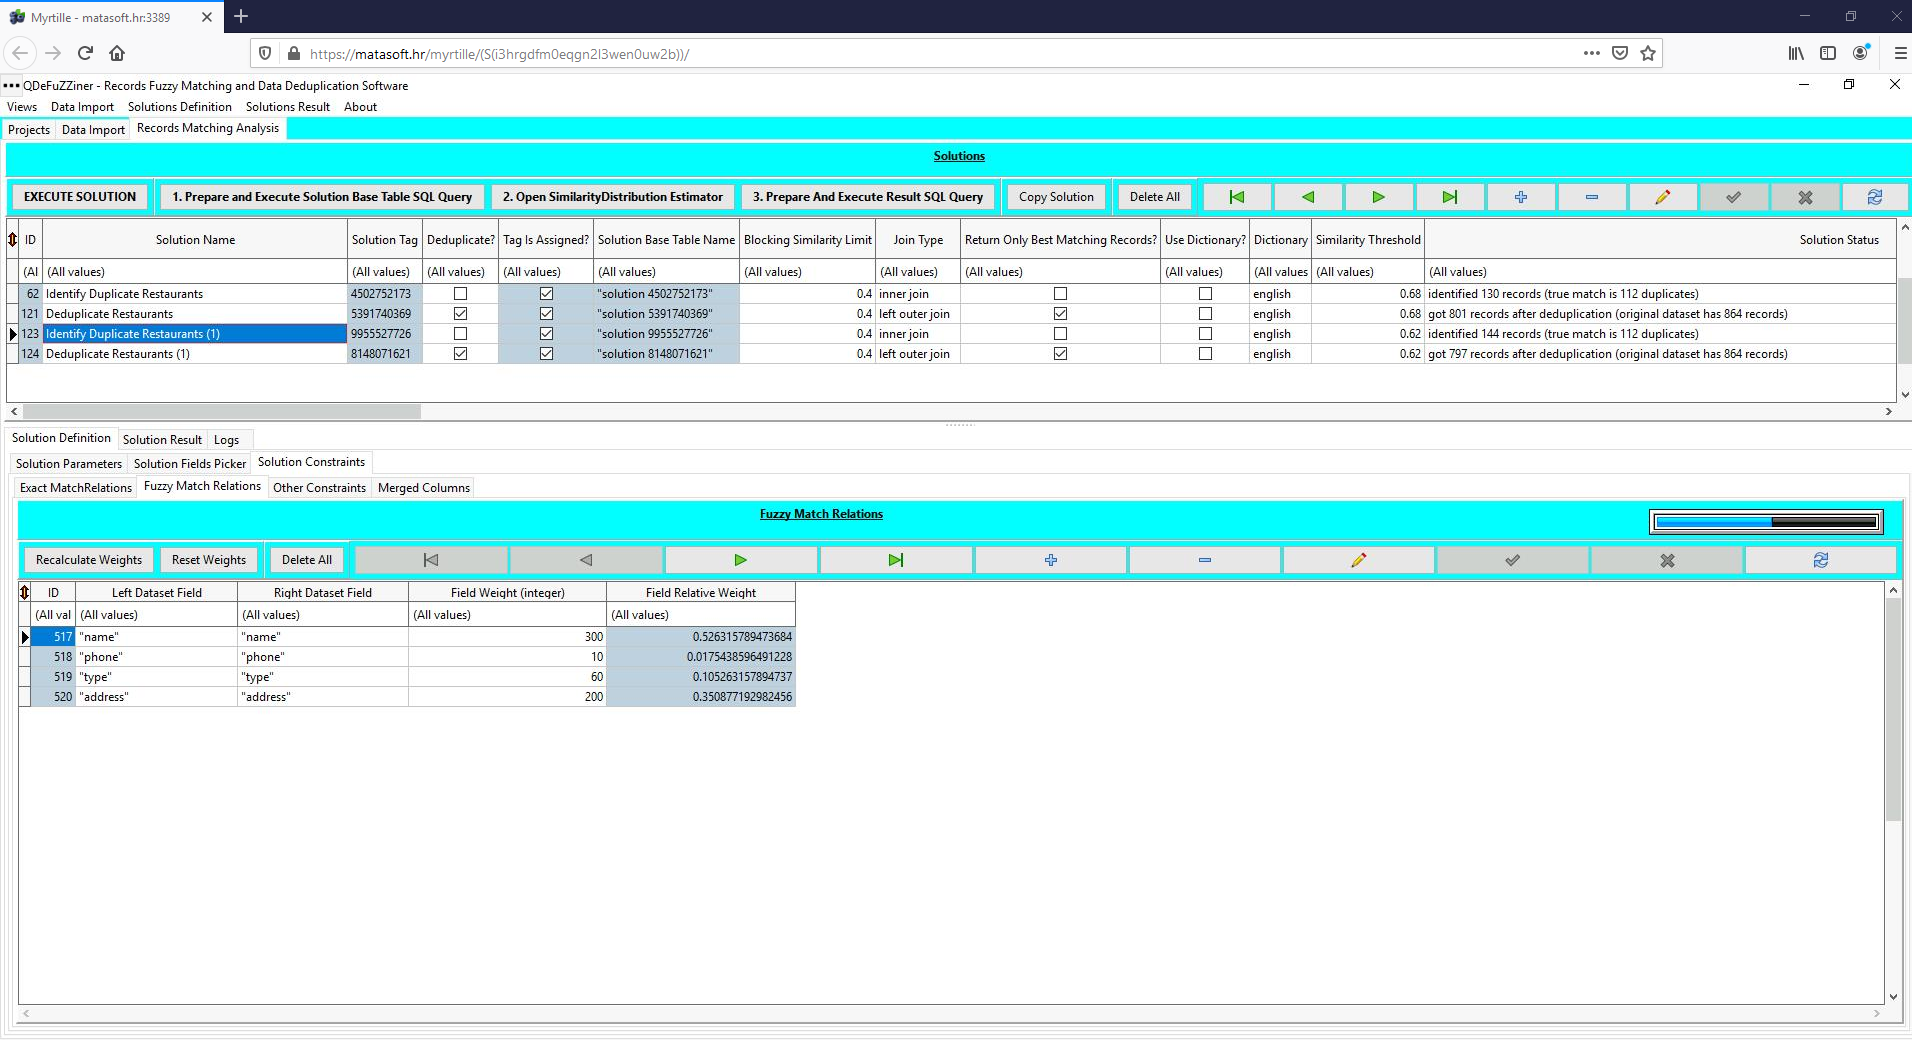Refresh the Solutions grid
This screenshot has width=1912, height=1040.
1875,197
